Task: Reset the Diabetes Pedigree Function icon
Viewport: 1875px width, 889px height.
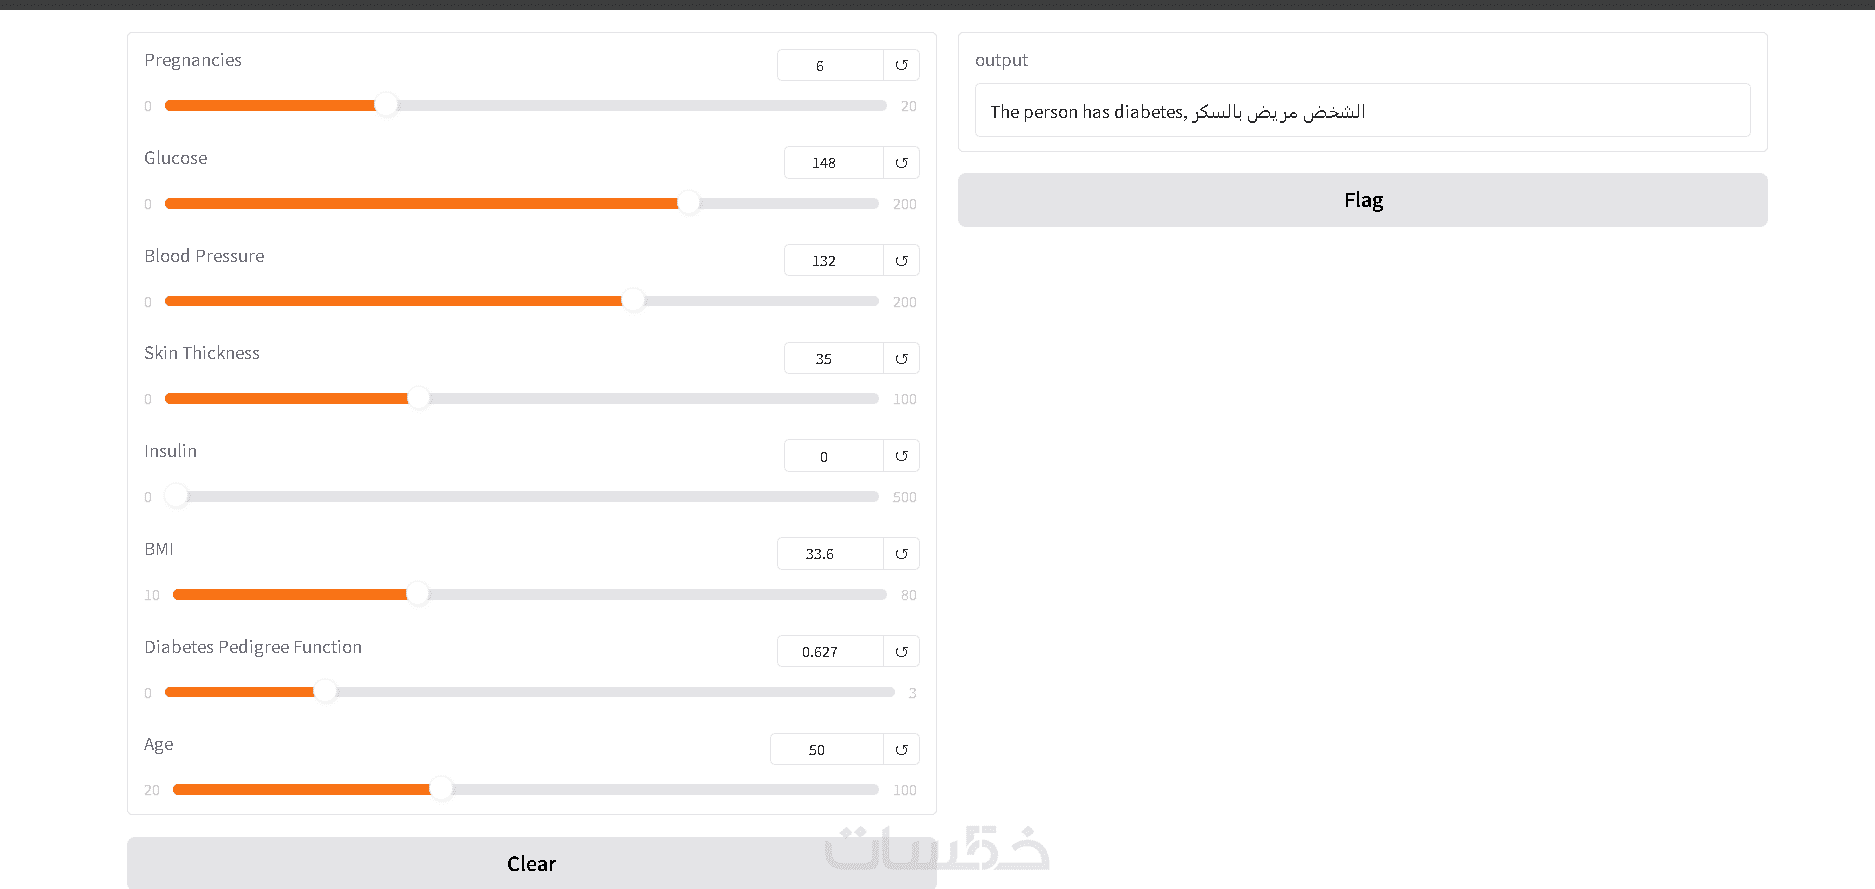Action: 901,652
